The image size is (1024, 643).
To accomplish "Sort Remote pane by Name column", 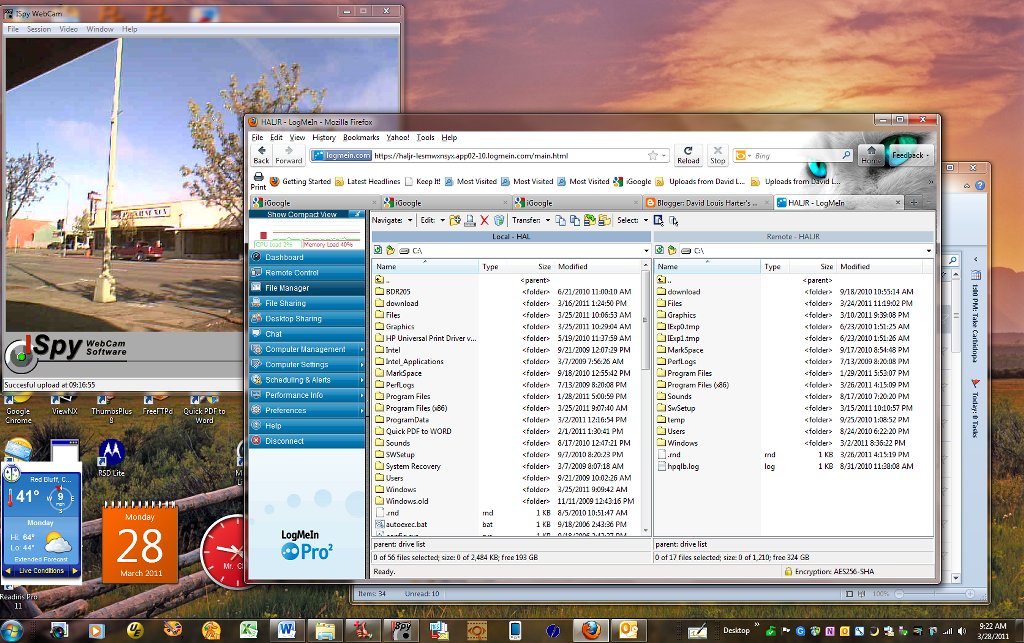I will point(708,266).
